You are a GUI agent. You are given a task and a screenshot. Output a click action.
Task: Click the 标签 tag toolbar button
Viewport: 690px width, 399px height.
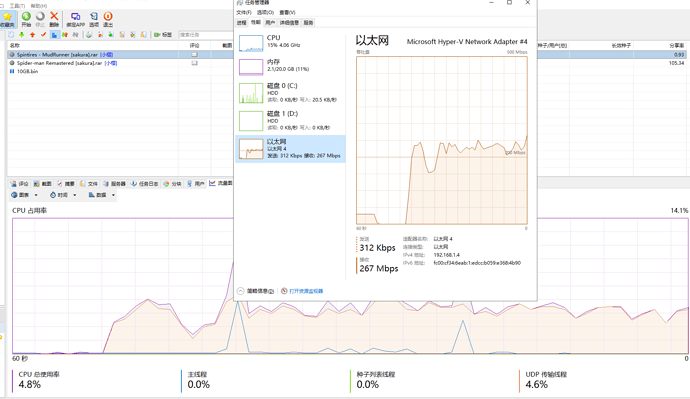(x=163, y=35)
